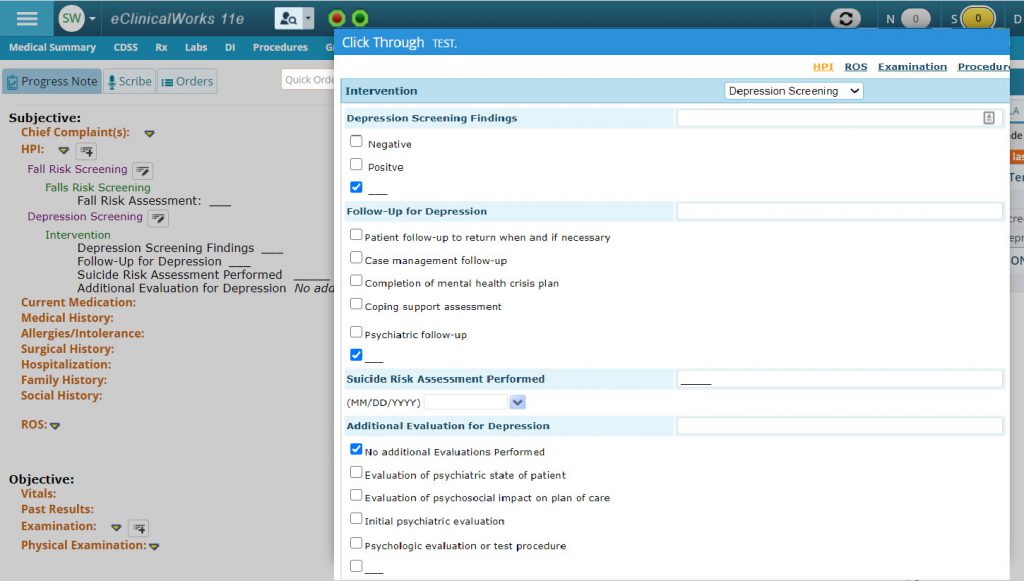Open the hamburger navigation menu
The height and width of the screenshot is (581, 1024).
click(x=26, y=17)
